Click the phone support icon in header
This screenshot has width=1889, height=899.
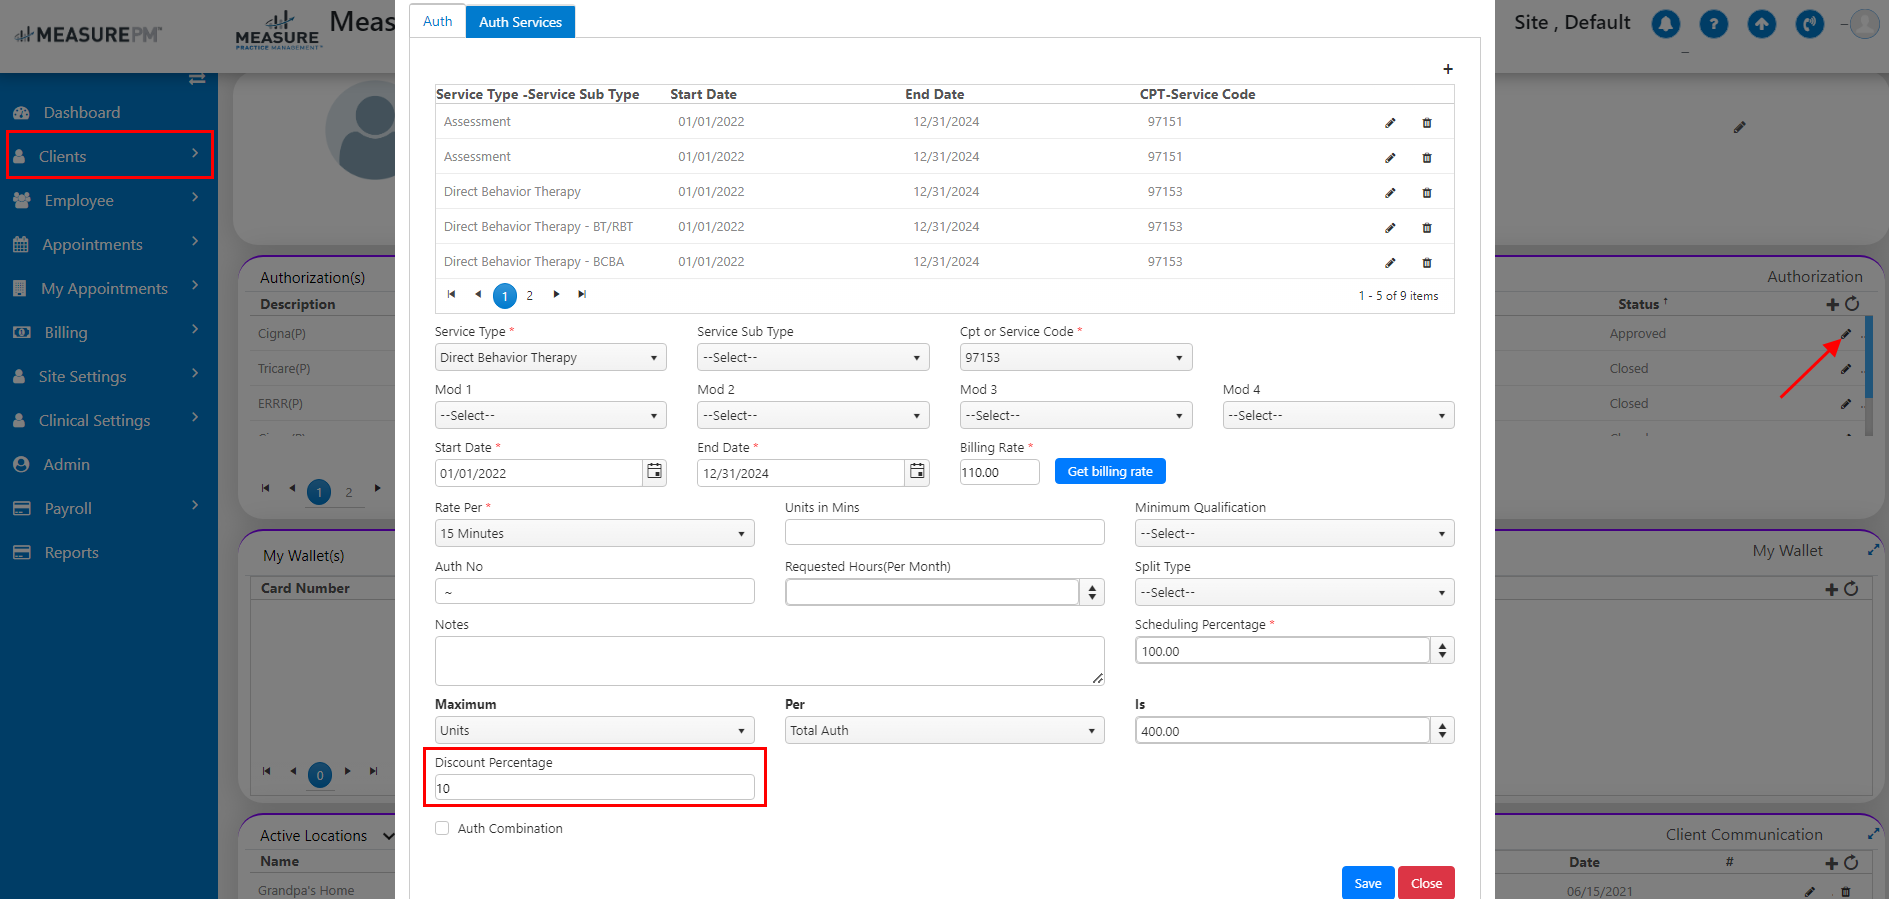(x=1809, y=24)
